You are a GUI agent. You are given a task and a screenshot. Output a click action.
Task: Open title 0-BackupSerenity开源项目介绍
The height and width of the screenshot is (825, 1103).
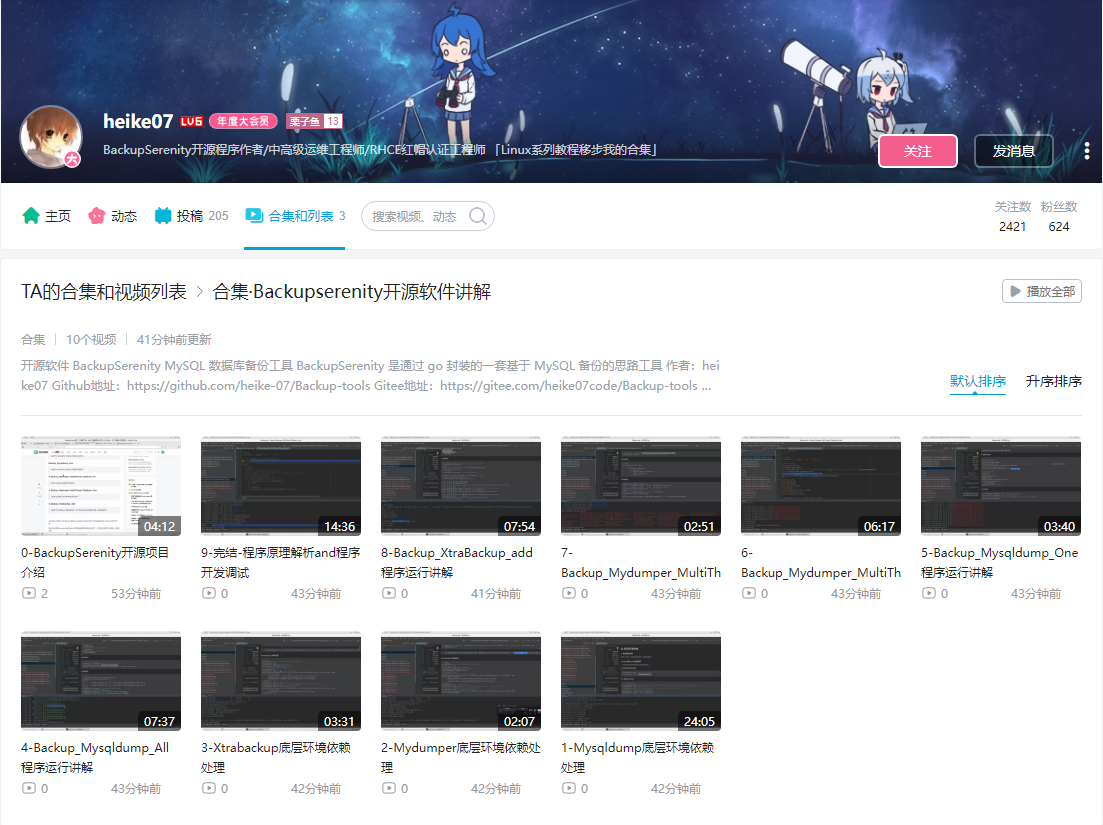95,563
